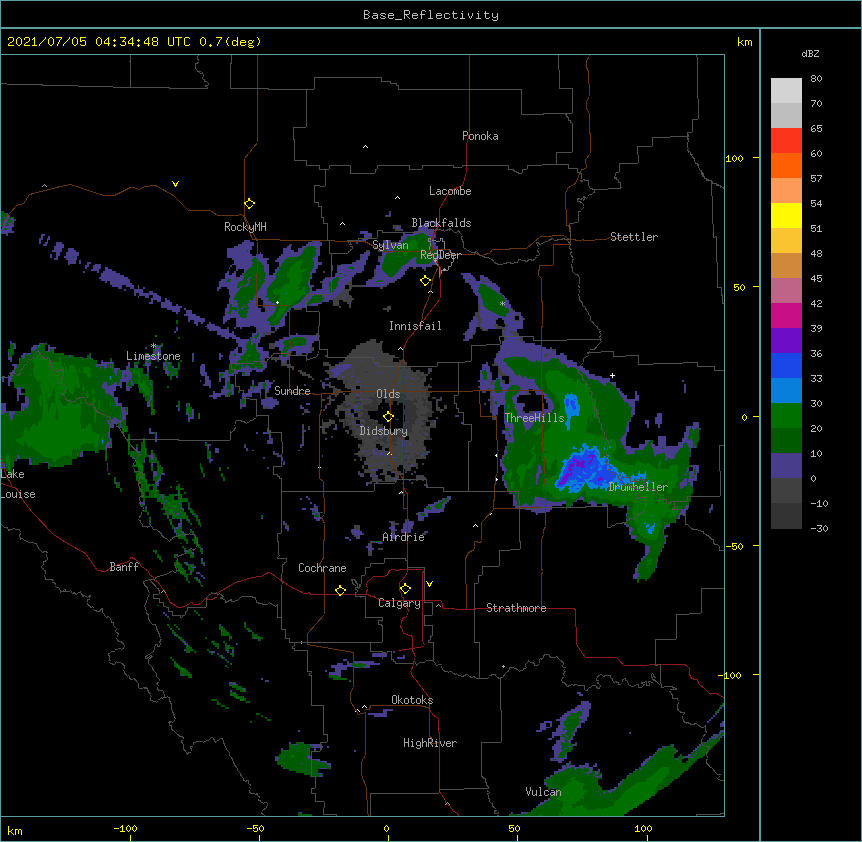This screenshot has height=842, width=862.
Task: Click the Vulcan label
Action: pos(543,792)
